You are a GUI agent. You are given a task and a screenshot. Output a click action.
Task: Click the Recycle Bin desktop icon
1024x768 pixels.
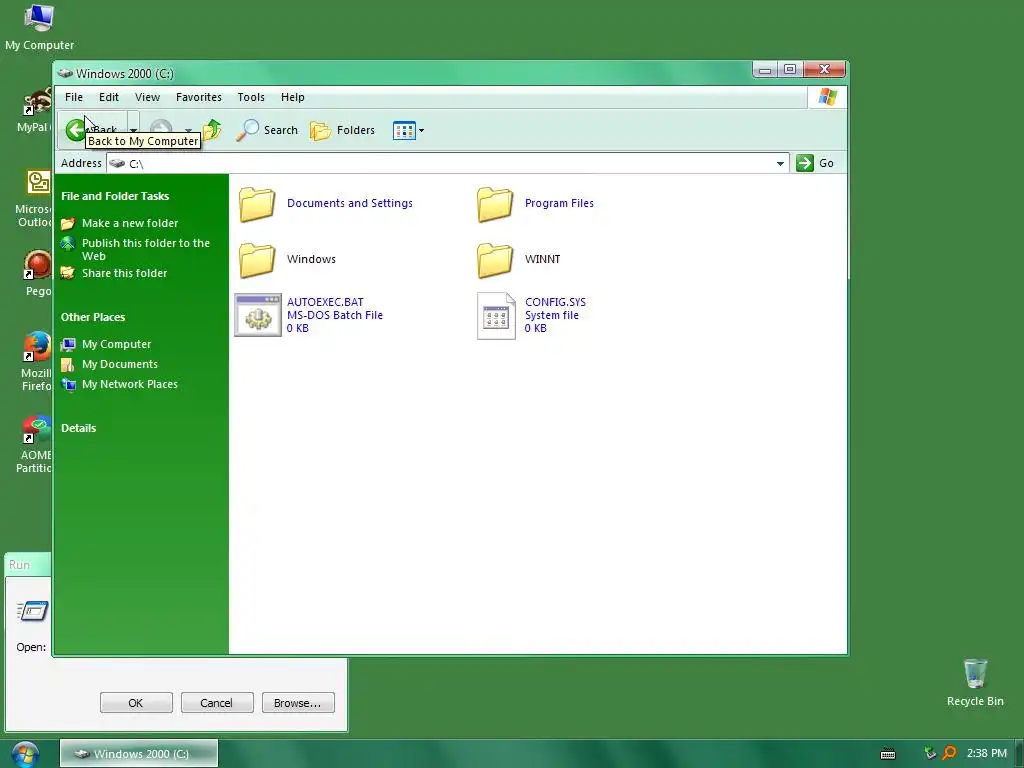click(975, 682)
